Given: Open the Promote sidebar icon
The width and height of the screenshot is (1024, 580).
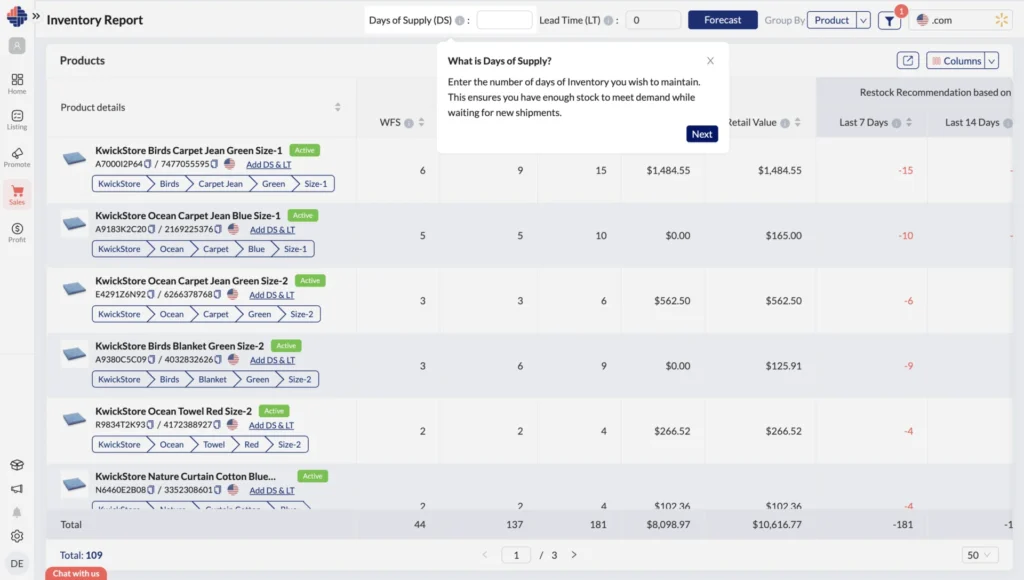Looking at the screenshot, I should point(17,157).
